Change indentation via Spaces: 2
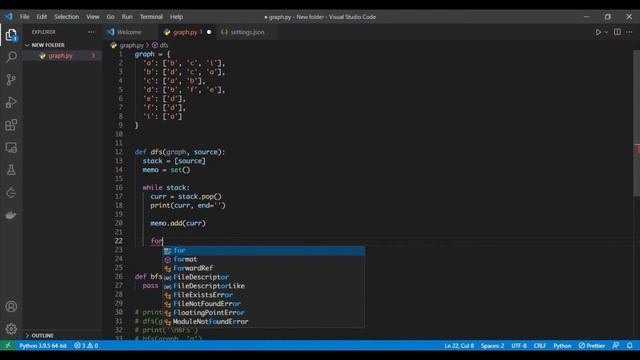 [x=492, y=346]
